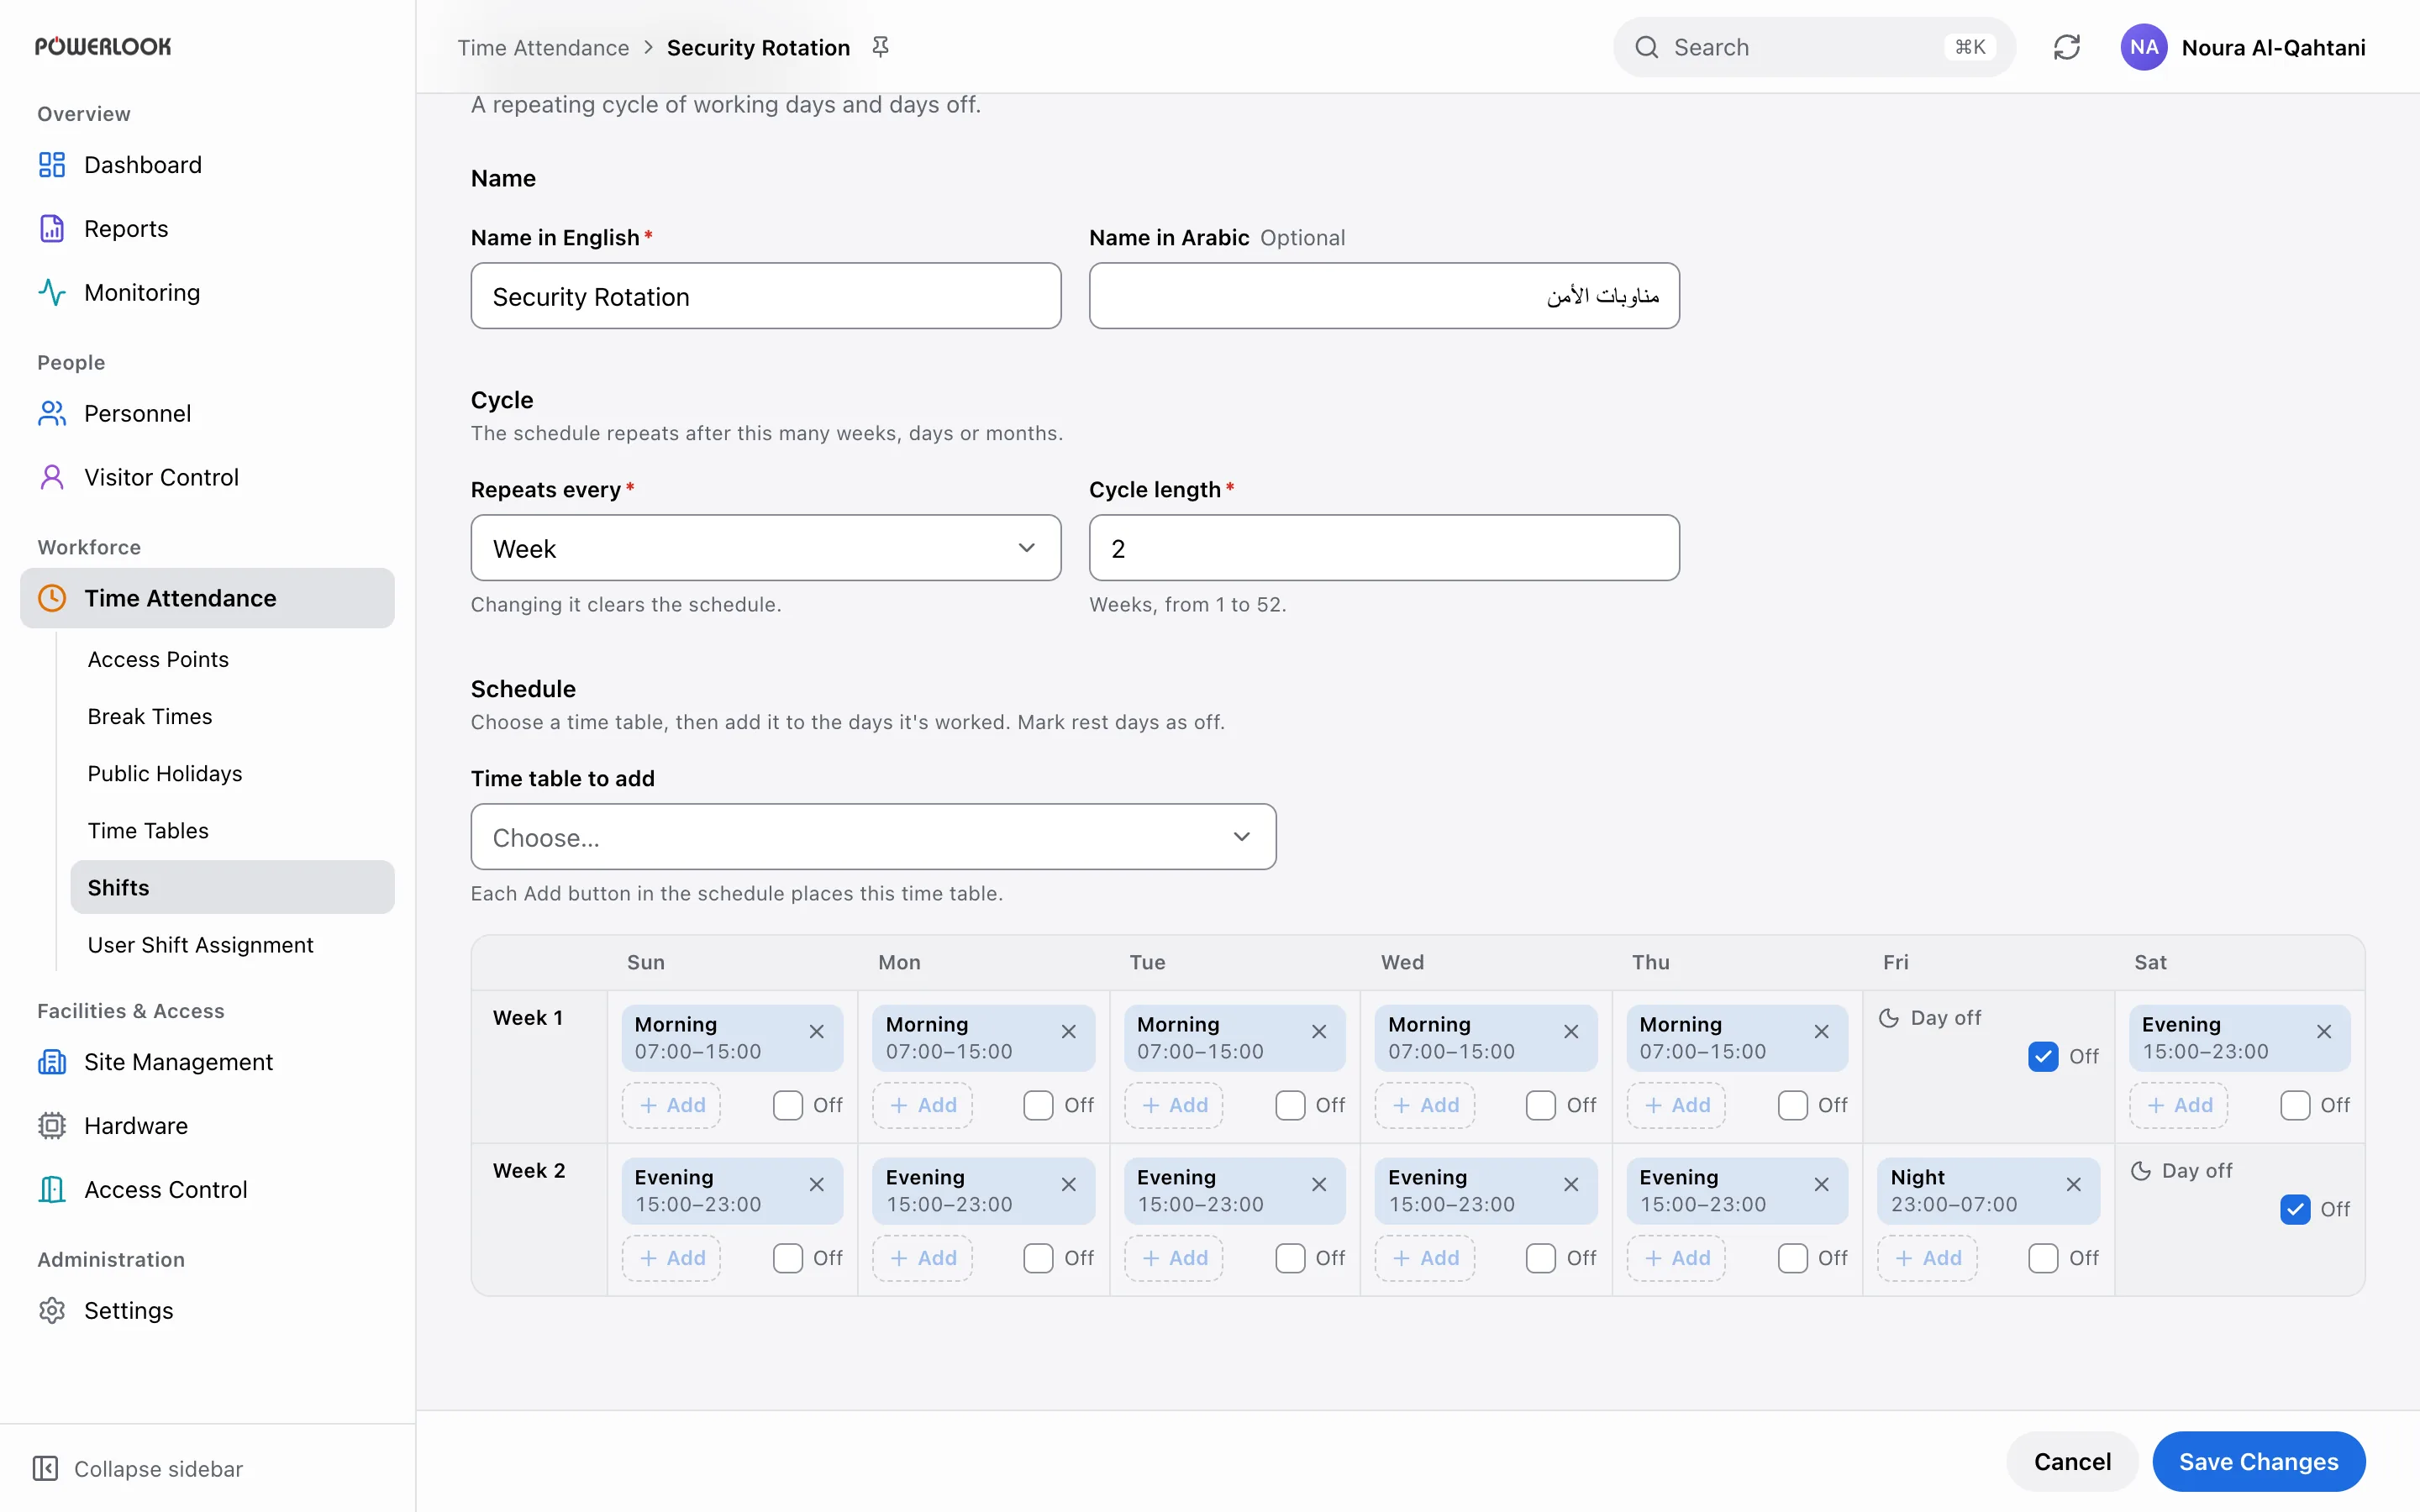The height and width of the screenshot is (1512, 2420).
Task: Click the NA user avatar
Action: coord(2143,47)
